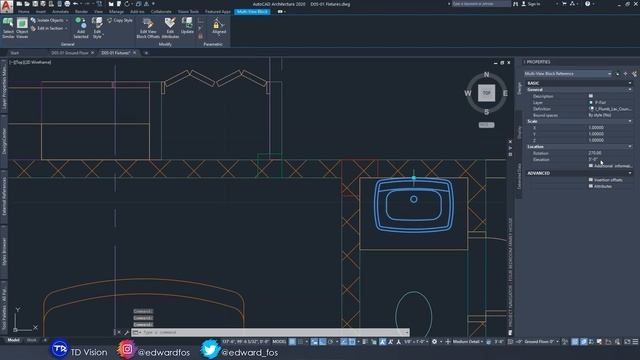Collapse the BASIC section in Properties
Screen dimensions: 640x360
[x=630, y=83]
